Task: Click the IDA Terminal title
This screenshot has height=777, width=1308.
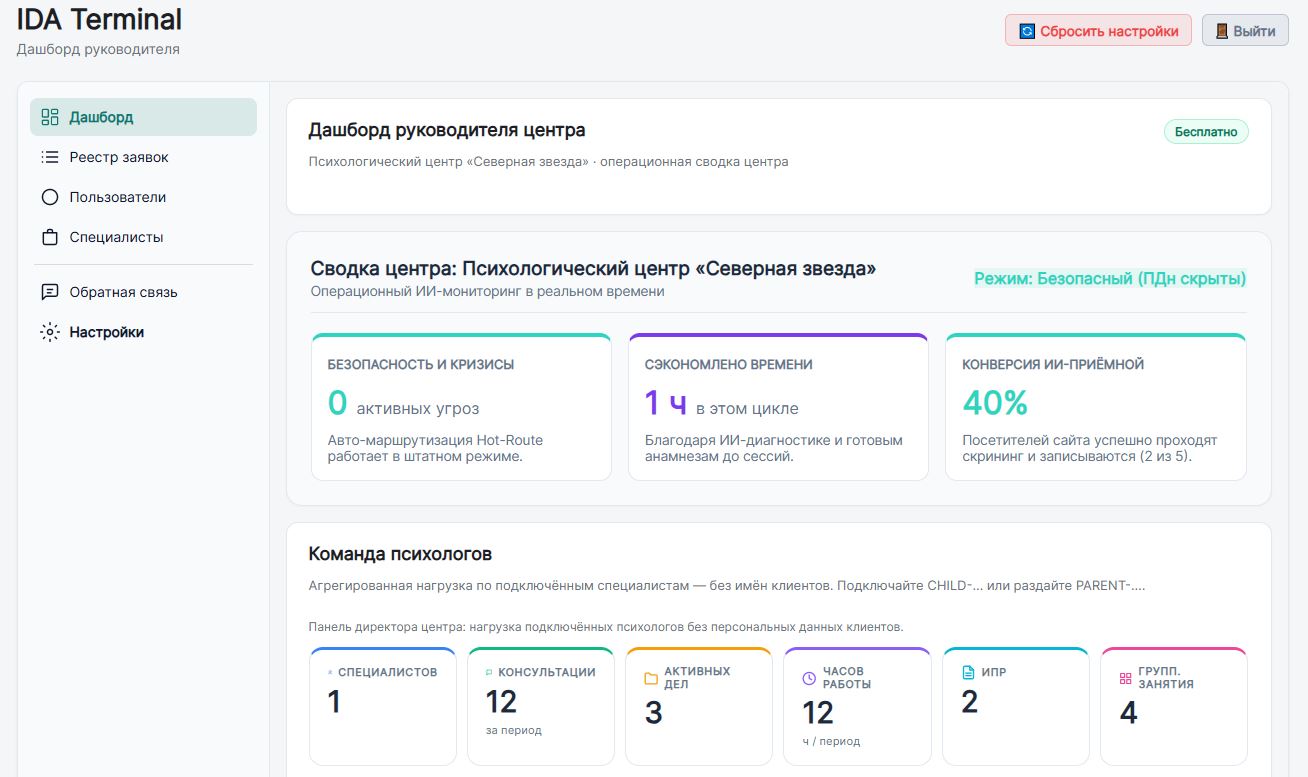Action: tap(99, 19)
